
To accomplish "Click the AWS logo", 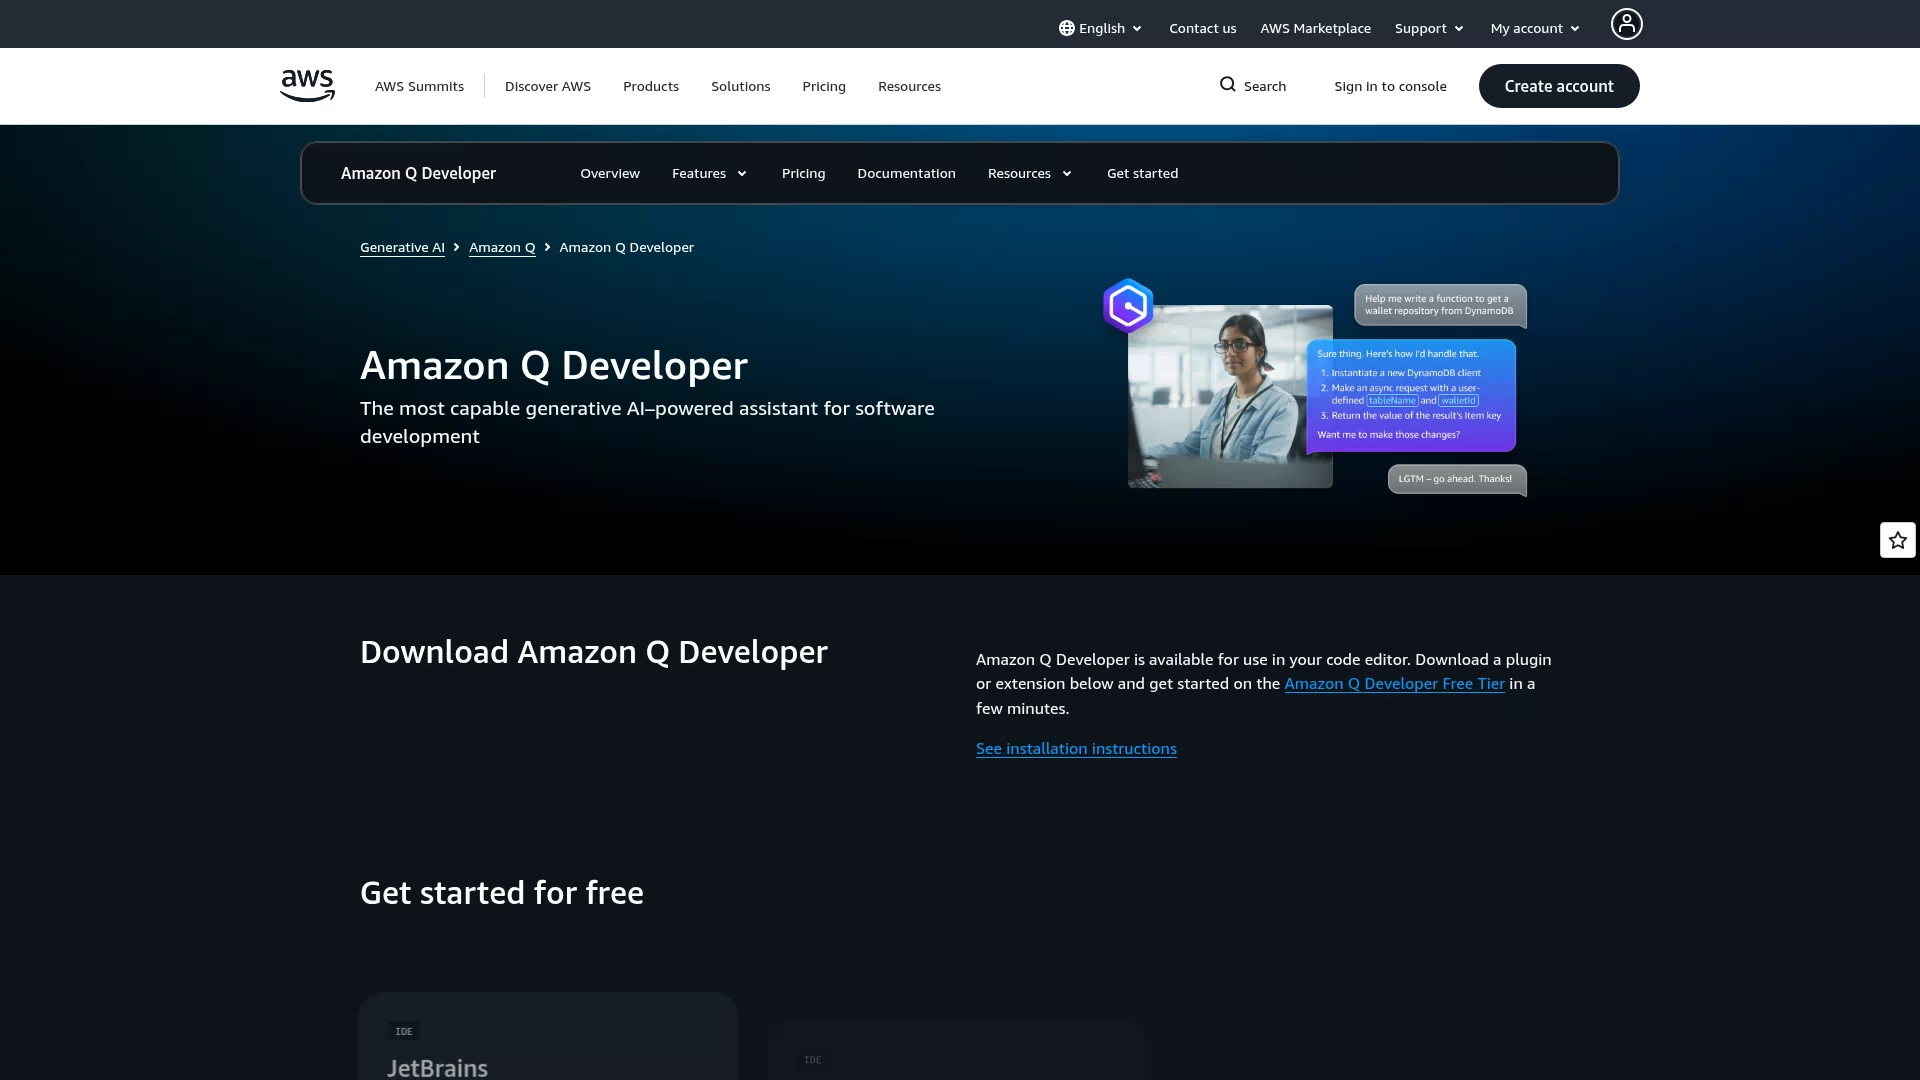I will [307, 86].
